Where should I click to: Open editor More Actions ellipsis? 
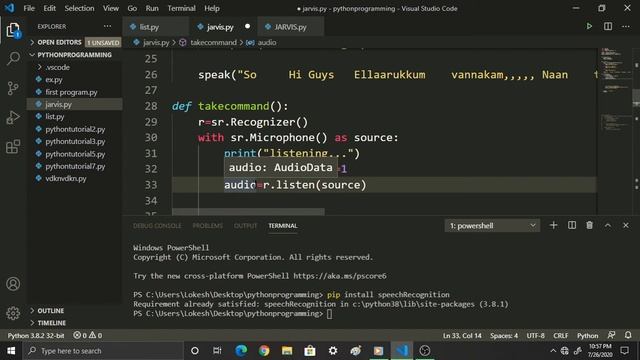626,27
